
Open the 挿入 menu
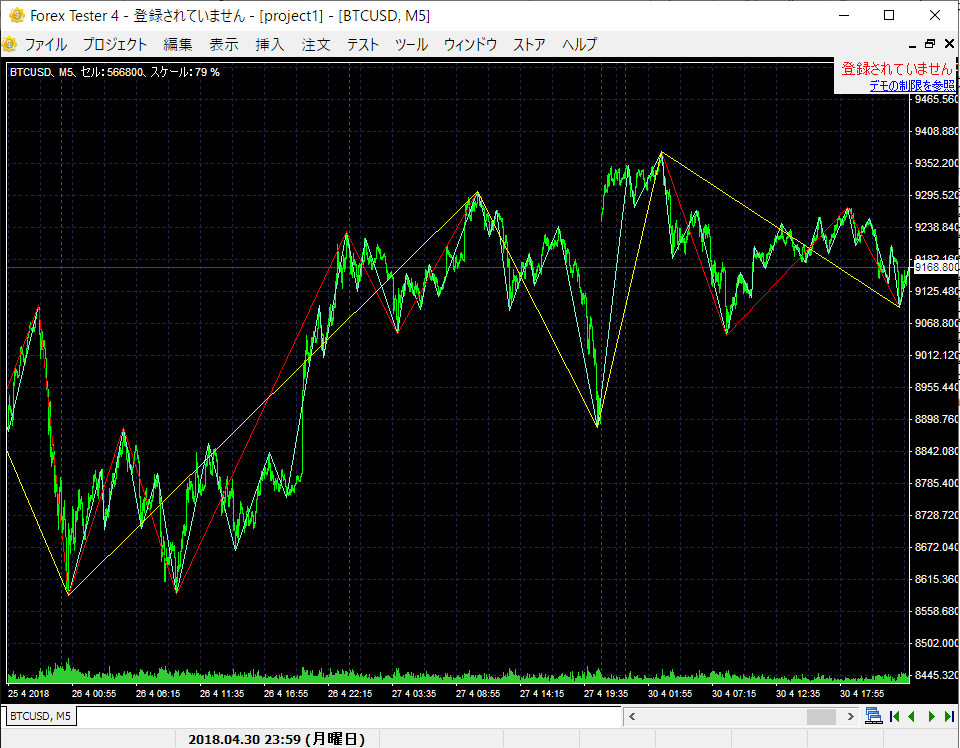(x=270, y=45)
